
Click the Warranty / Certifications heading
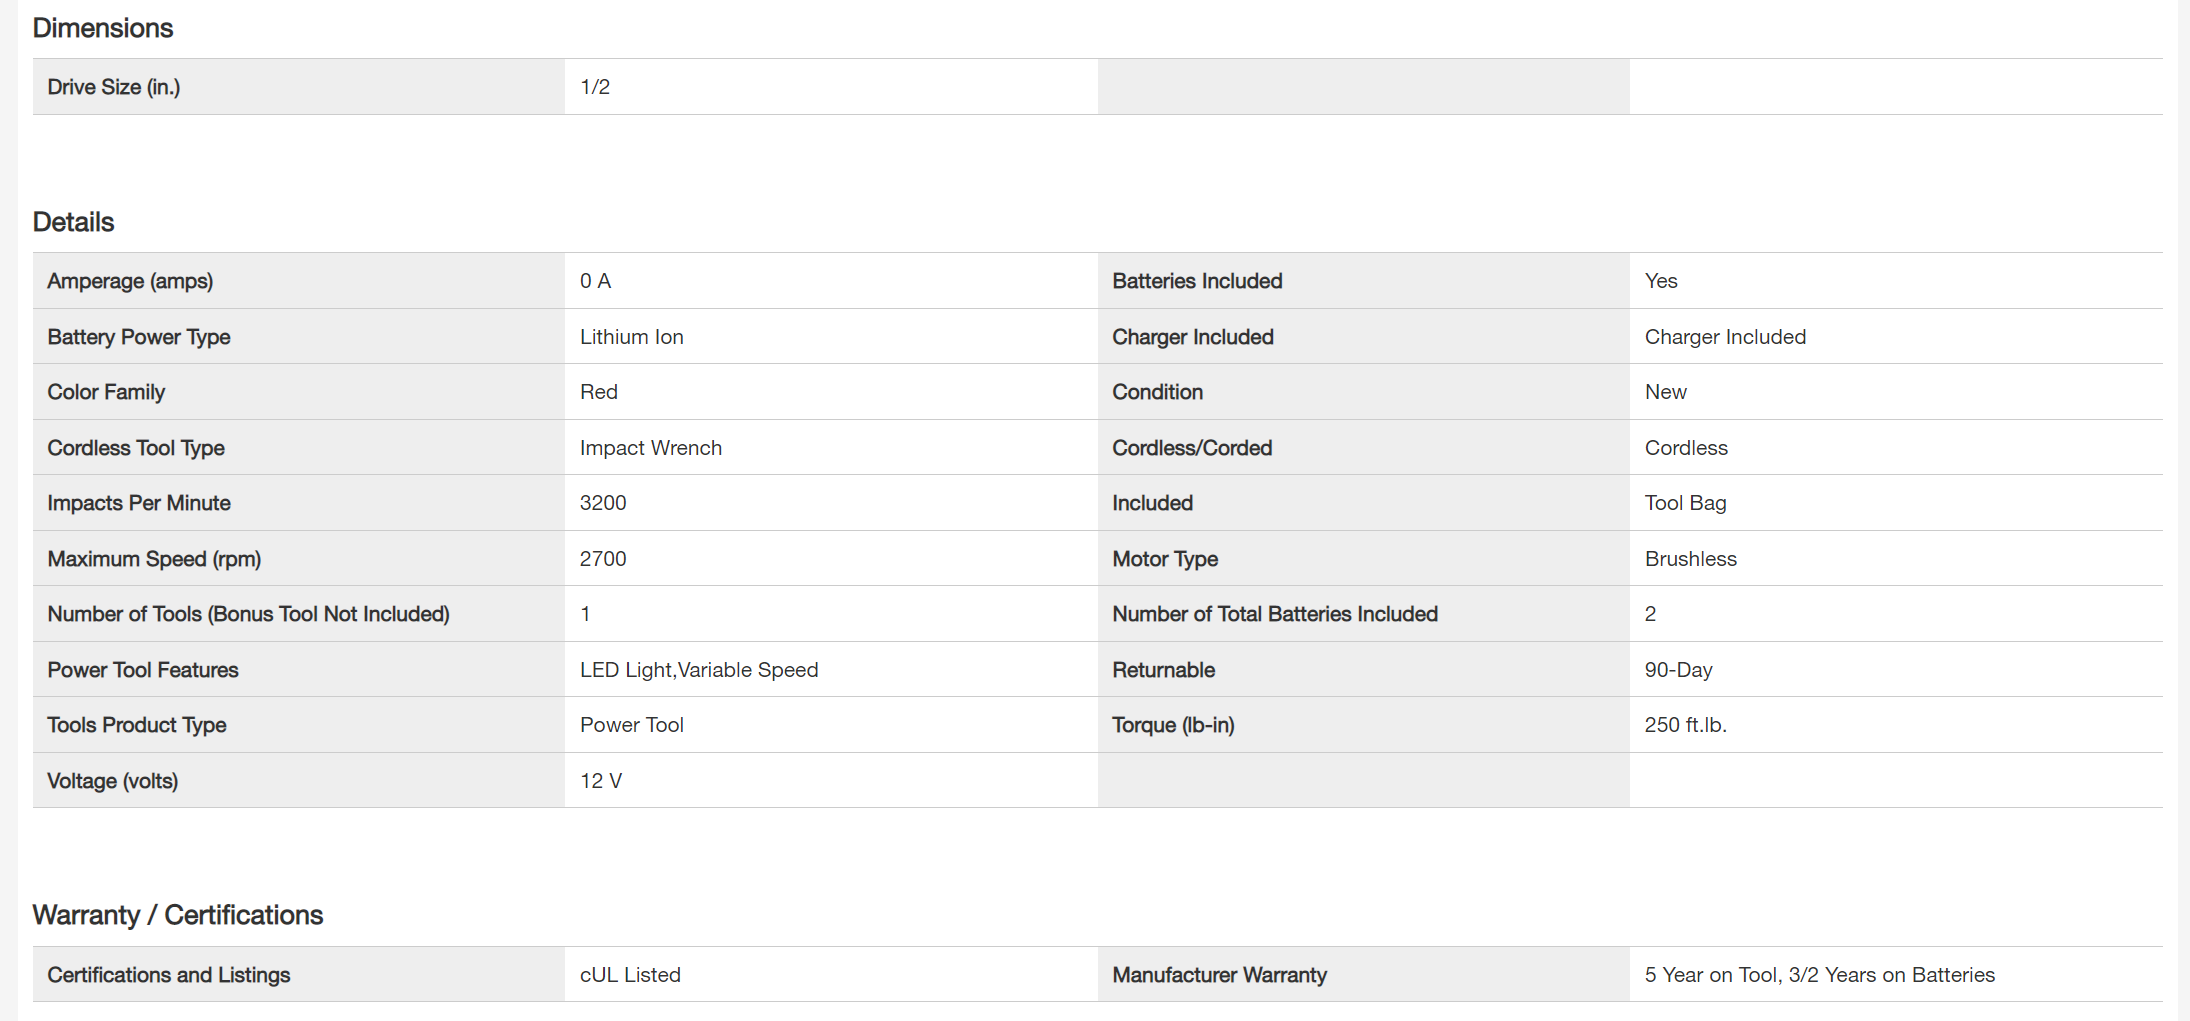click(x=178, y=915)
